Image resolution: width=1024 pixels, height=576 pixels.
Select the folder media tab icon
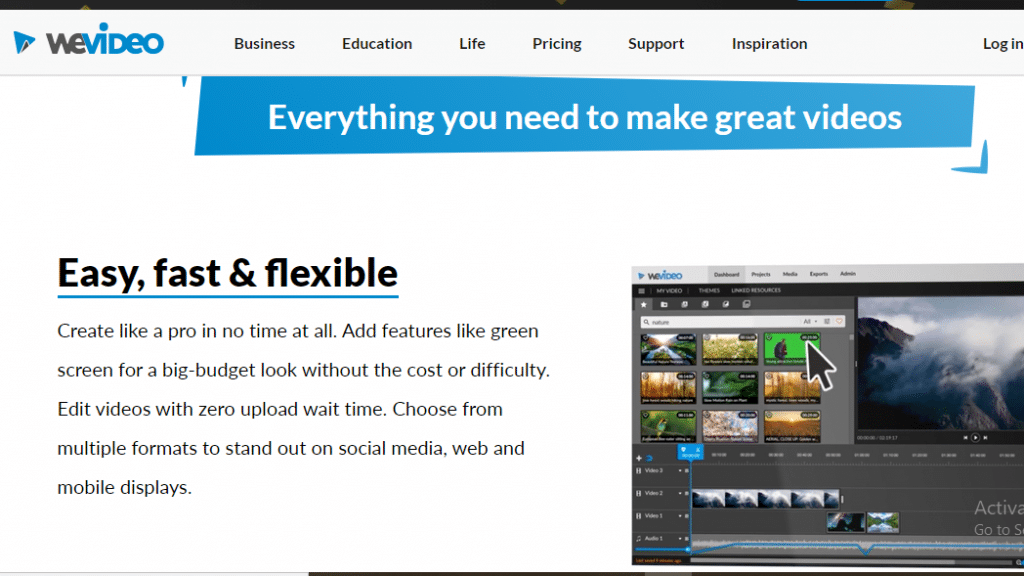664,304
